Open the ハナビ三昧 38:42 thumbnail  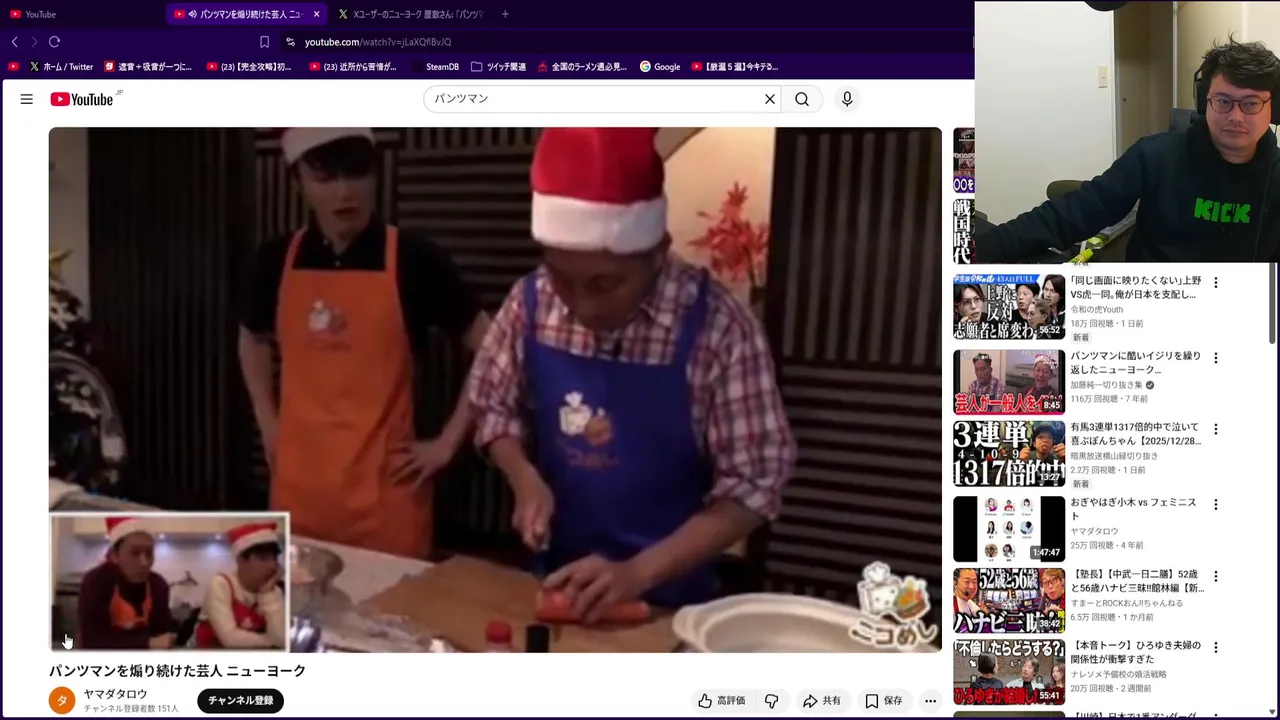point(1009,600)
